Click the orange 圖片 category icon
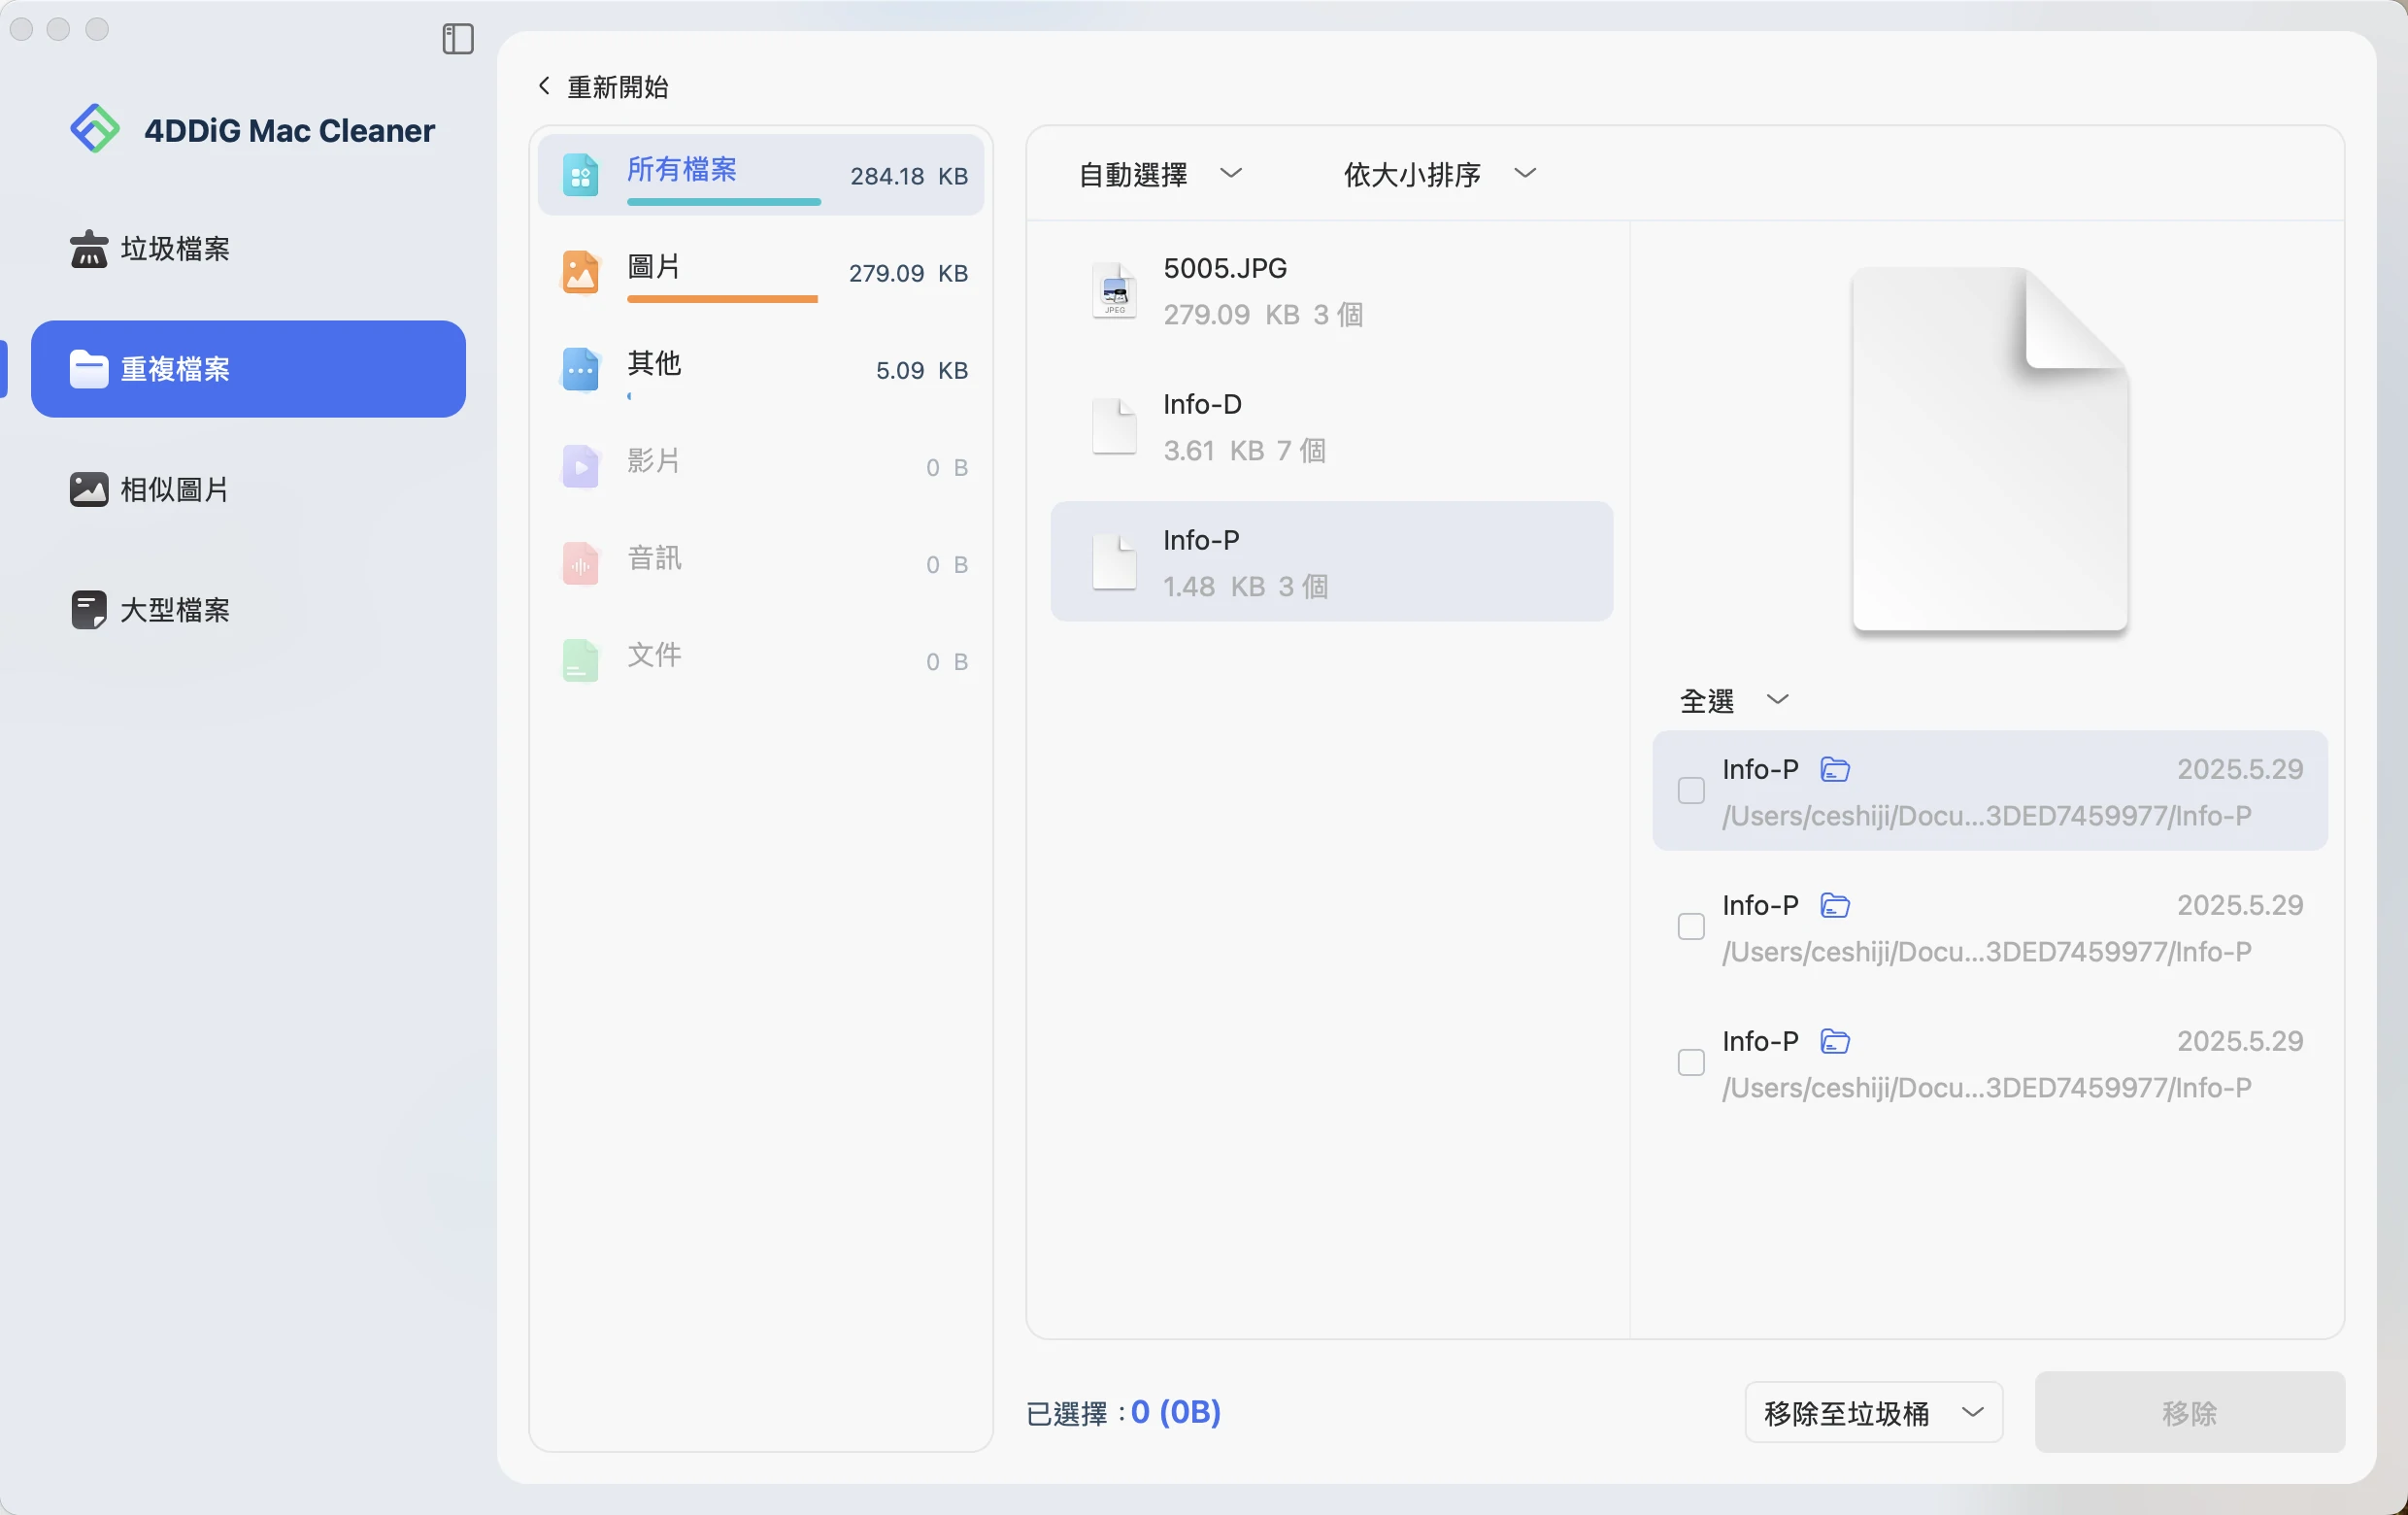 click(x=580, y=272)
